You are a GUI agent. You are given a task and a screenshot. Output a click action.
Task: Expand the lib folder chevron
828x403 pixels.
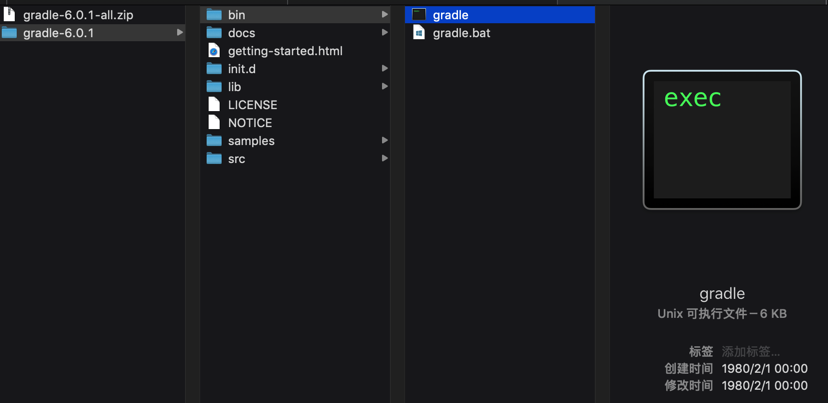pyautogui.click(x=385, y=87)
